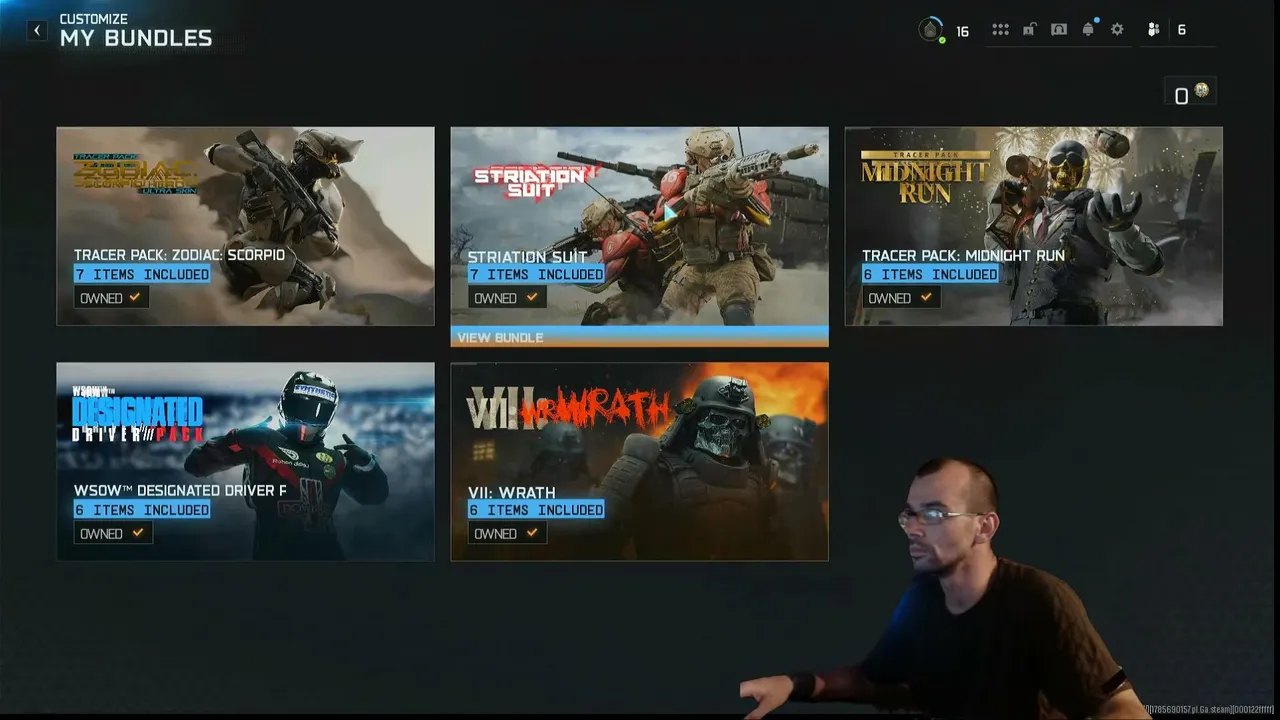The width and height of the screenshot is (1280, 720).
Task: Go back using the arrow beside Customize
Action: coord(37,30)
